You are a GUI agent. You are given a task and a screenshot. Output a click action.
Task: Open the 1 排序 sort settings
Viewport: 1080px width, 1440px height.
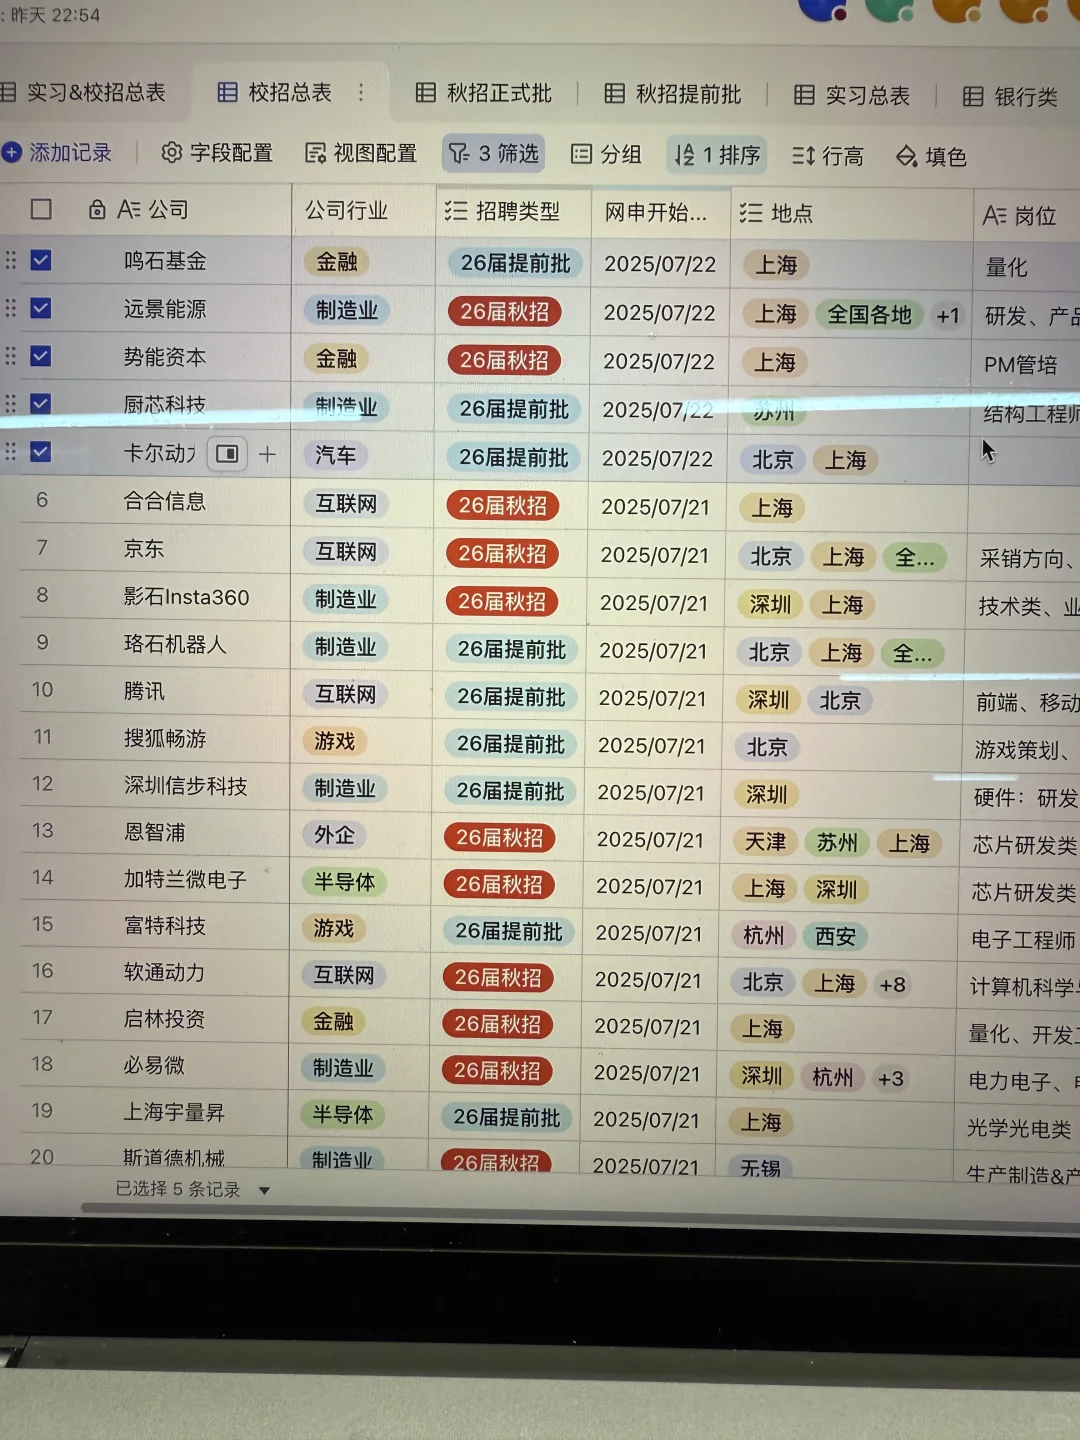[x=717, y=155]
